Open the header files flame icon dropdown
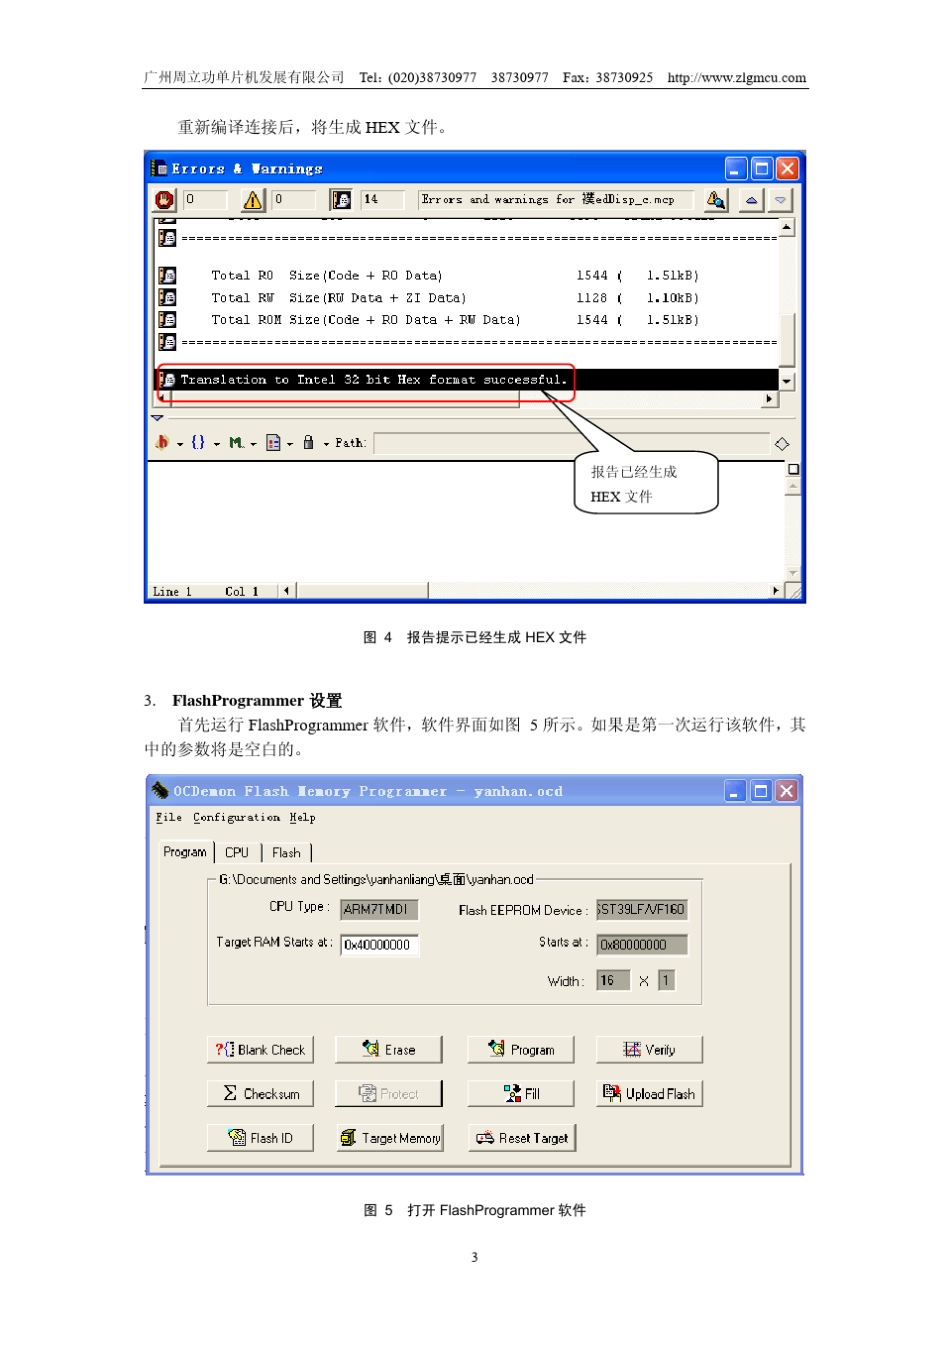The width and height of the screenshot is (950, 1345). [167, 443]
